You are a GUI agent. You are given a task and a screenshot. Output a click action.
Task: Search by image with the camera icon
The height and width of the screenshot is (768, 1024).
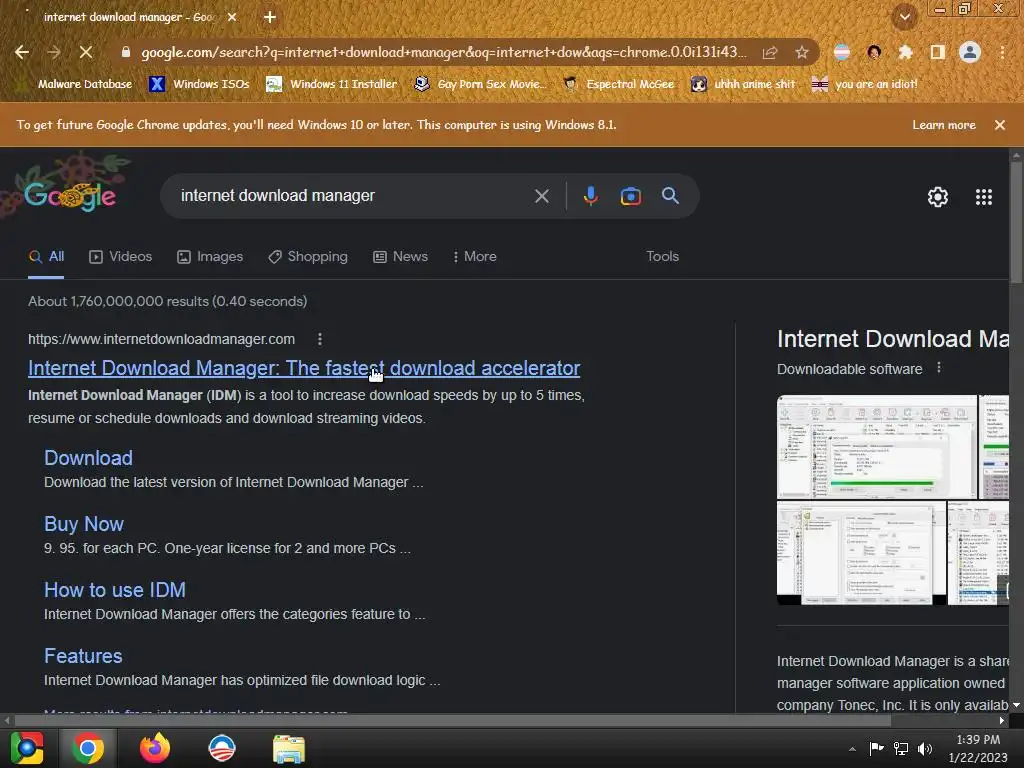(630, 196)
